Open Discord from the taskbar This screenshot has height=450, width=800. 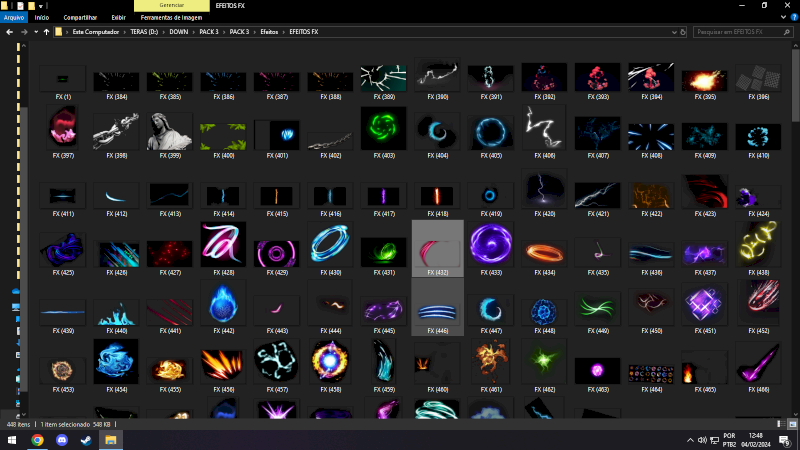pyautogui.click(x=62, y=439)
